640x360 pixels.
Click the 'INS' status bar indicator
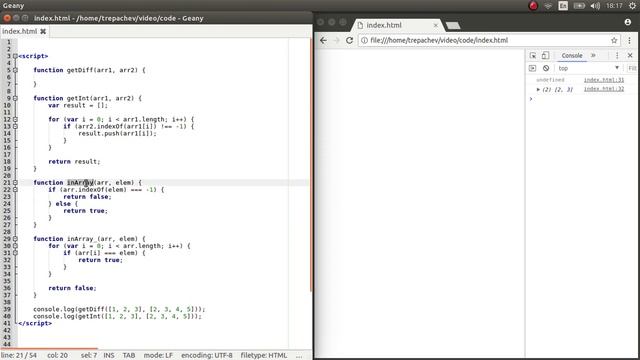[109, 356]
